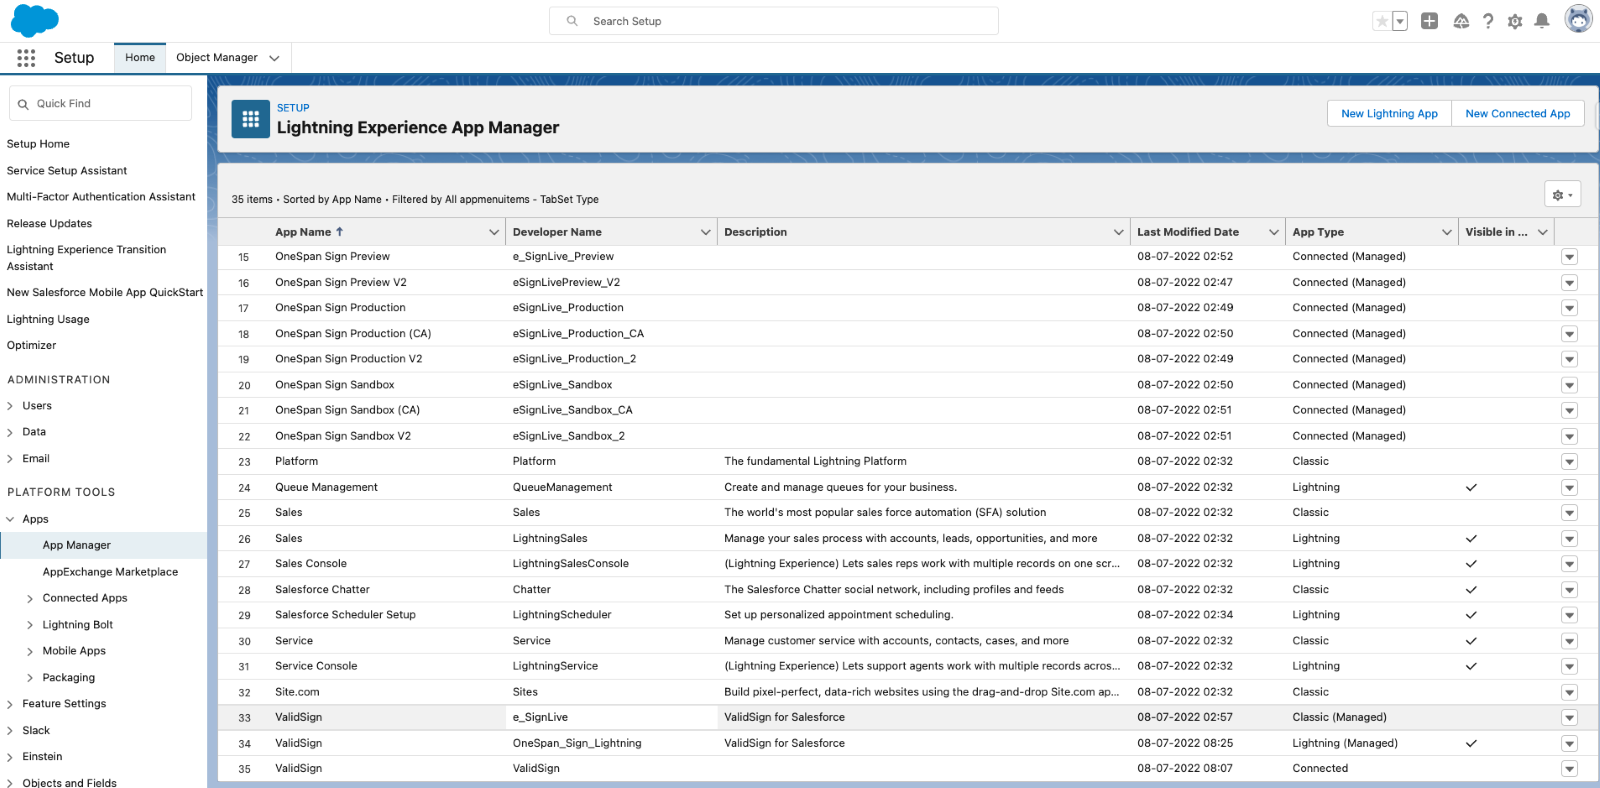This screenshot has width=1600, height=788.
Task: Open the Salesforce Help question mark
Action: pyautogui.click(x=1488, y=21)
